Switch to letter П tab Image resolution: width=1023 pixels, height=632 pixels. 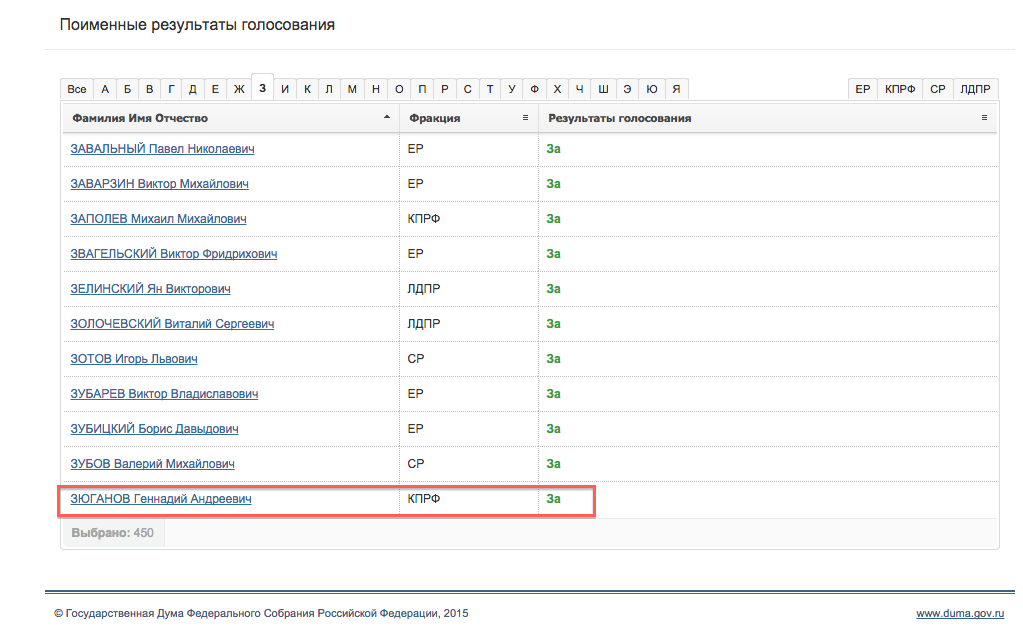pyautogui.click(x=422, y=89)
